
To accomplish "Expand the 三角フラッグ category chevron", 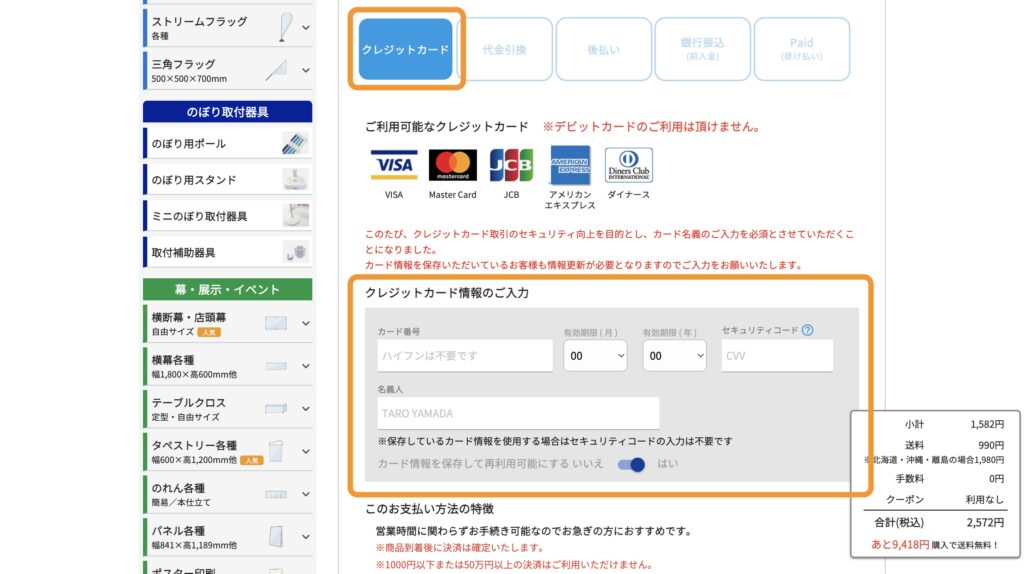I will coord(306,70).
